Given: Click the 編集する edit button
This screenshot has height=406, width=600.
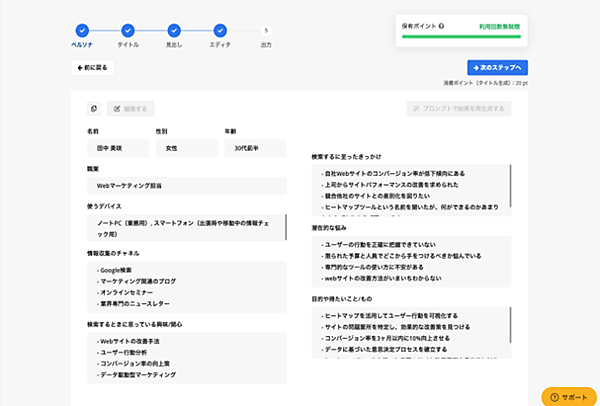Looking at the screenshot, I should 131,108.
